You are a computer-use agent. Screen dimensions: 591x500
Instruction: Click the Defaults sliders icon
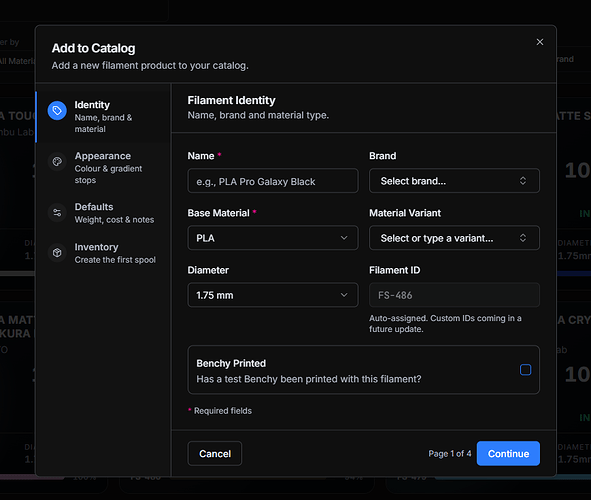(57, 213)
